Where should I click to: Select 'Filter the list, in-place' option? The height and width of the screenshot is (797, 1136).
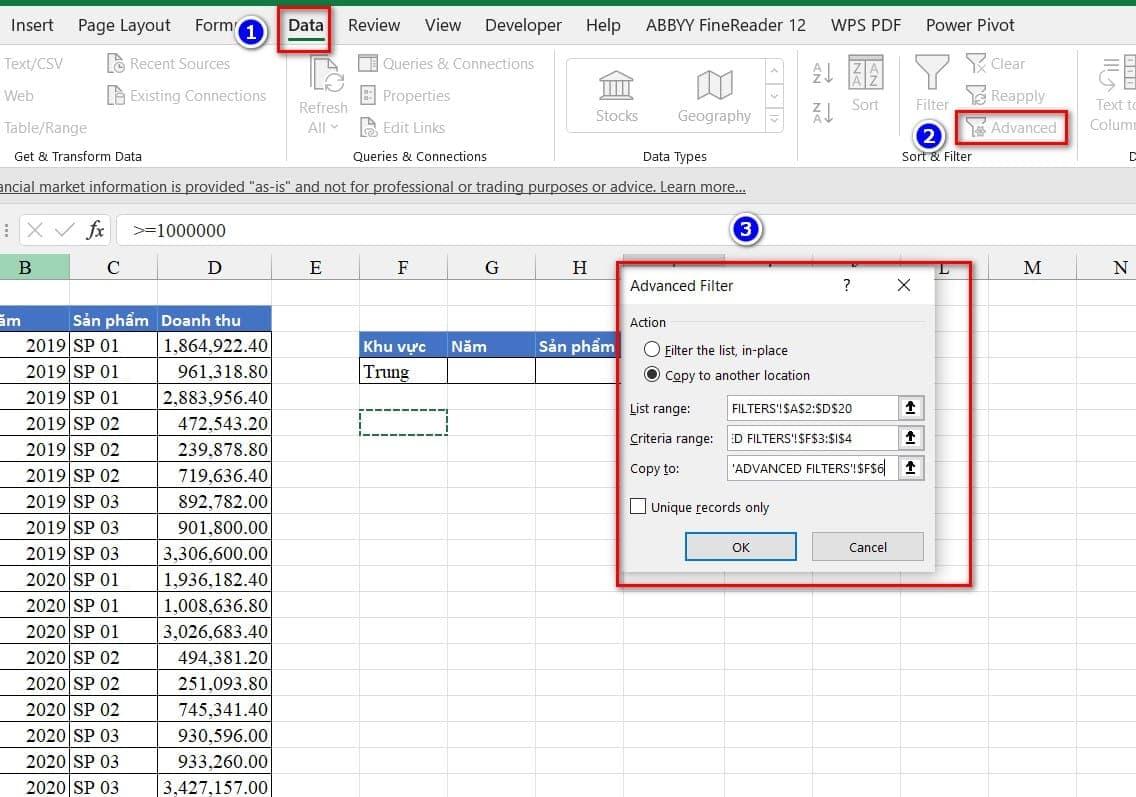[x=652, y=350]
